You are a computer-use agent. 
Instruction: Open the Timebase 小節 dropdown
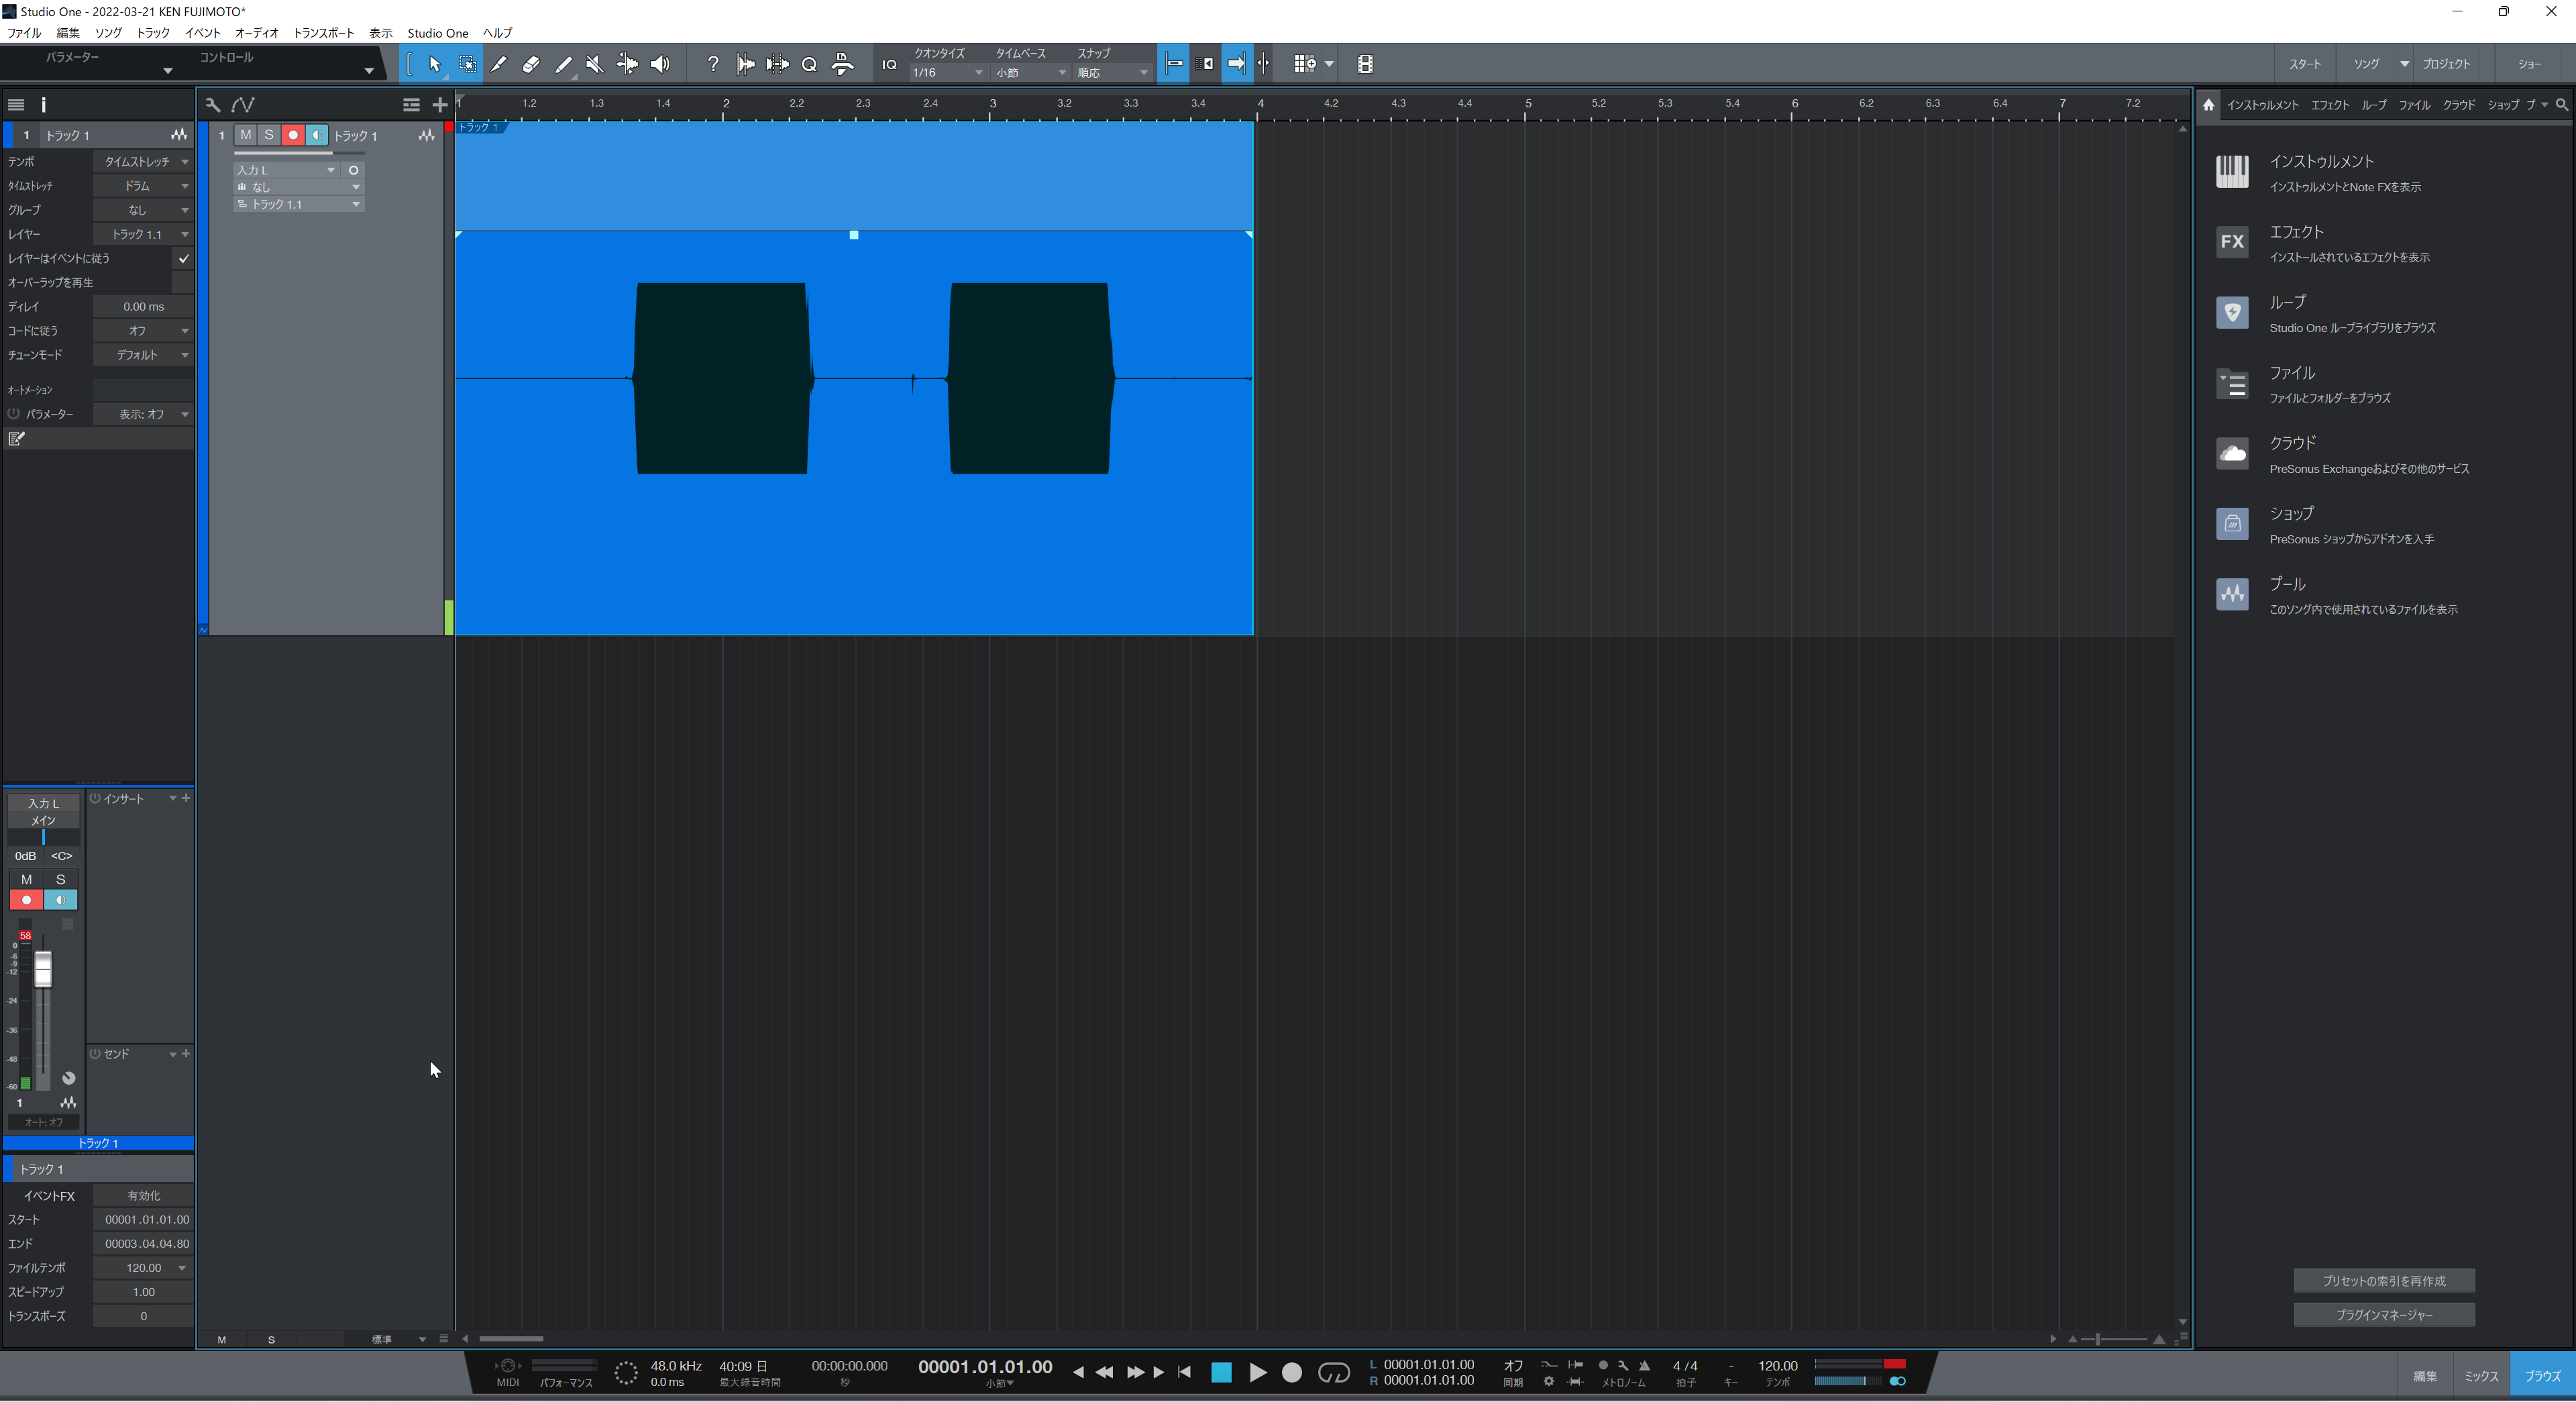(1030, 72)
